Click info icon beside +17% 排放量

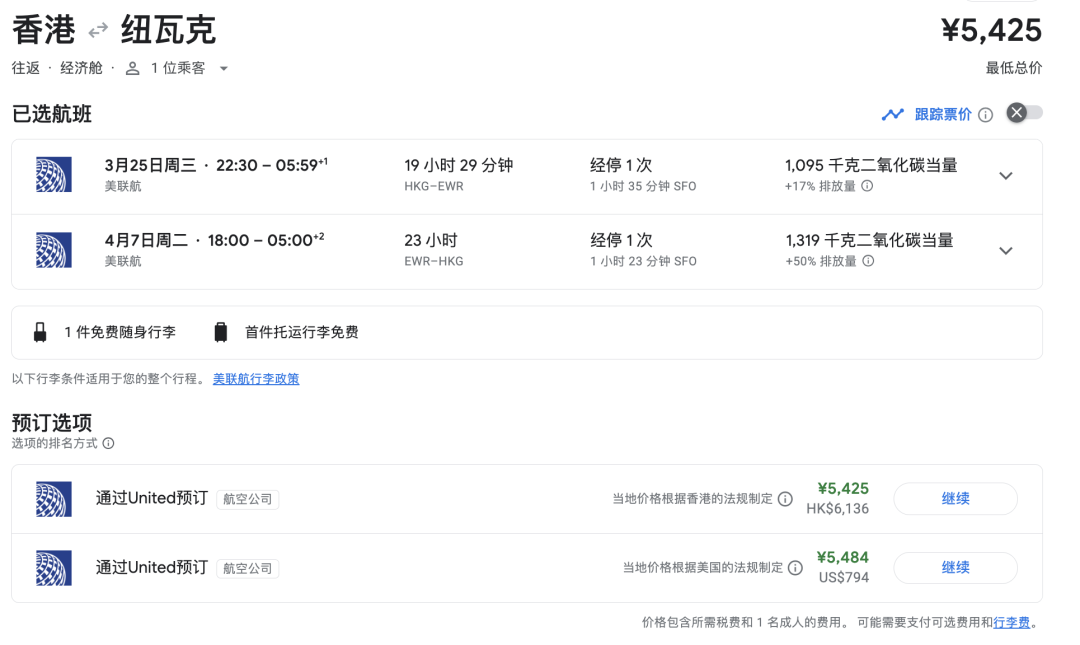tap(867, 186)
